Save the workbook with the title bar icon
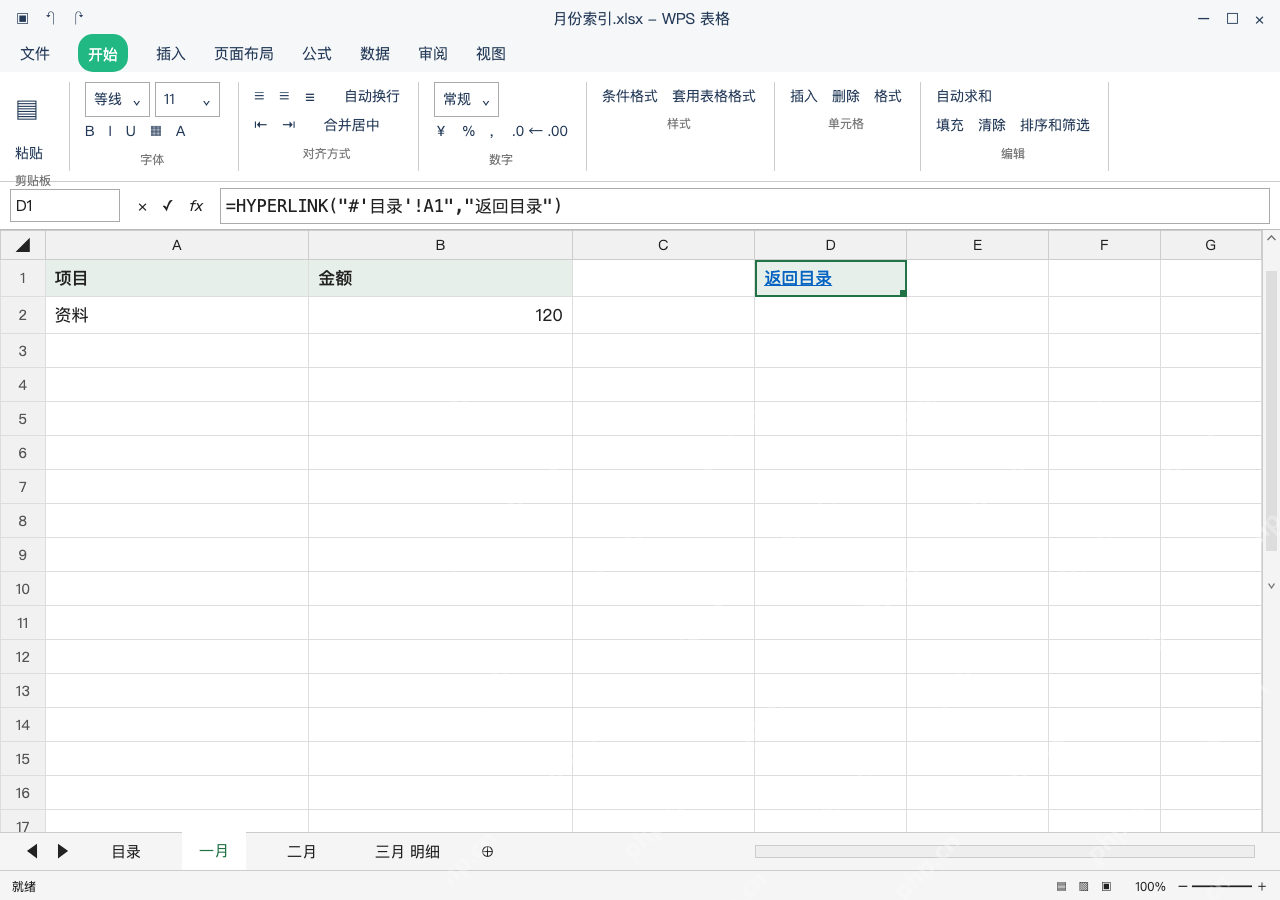 coord(22,18)
